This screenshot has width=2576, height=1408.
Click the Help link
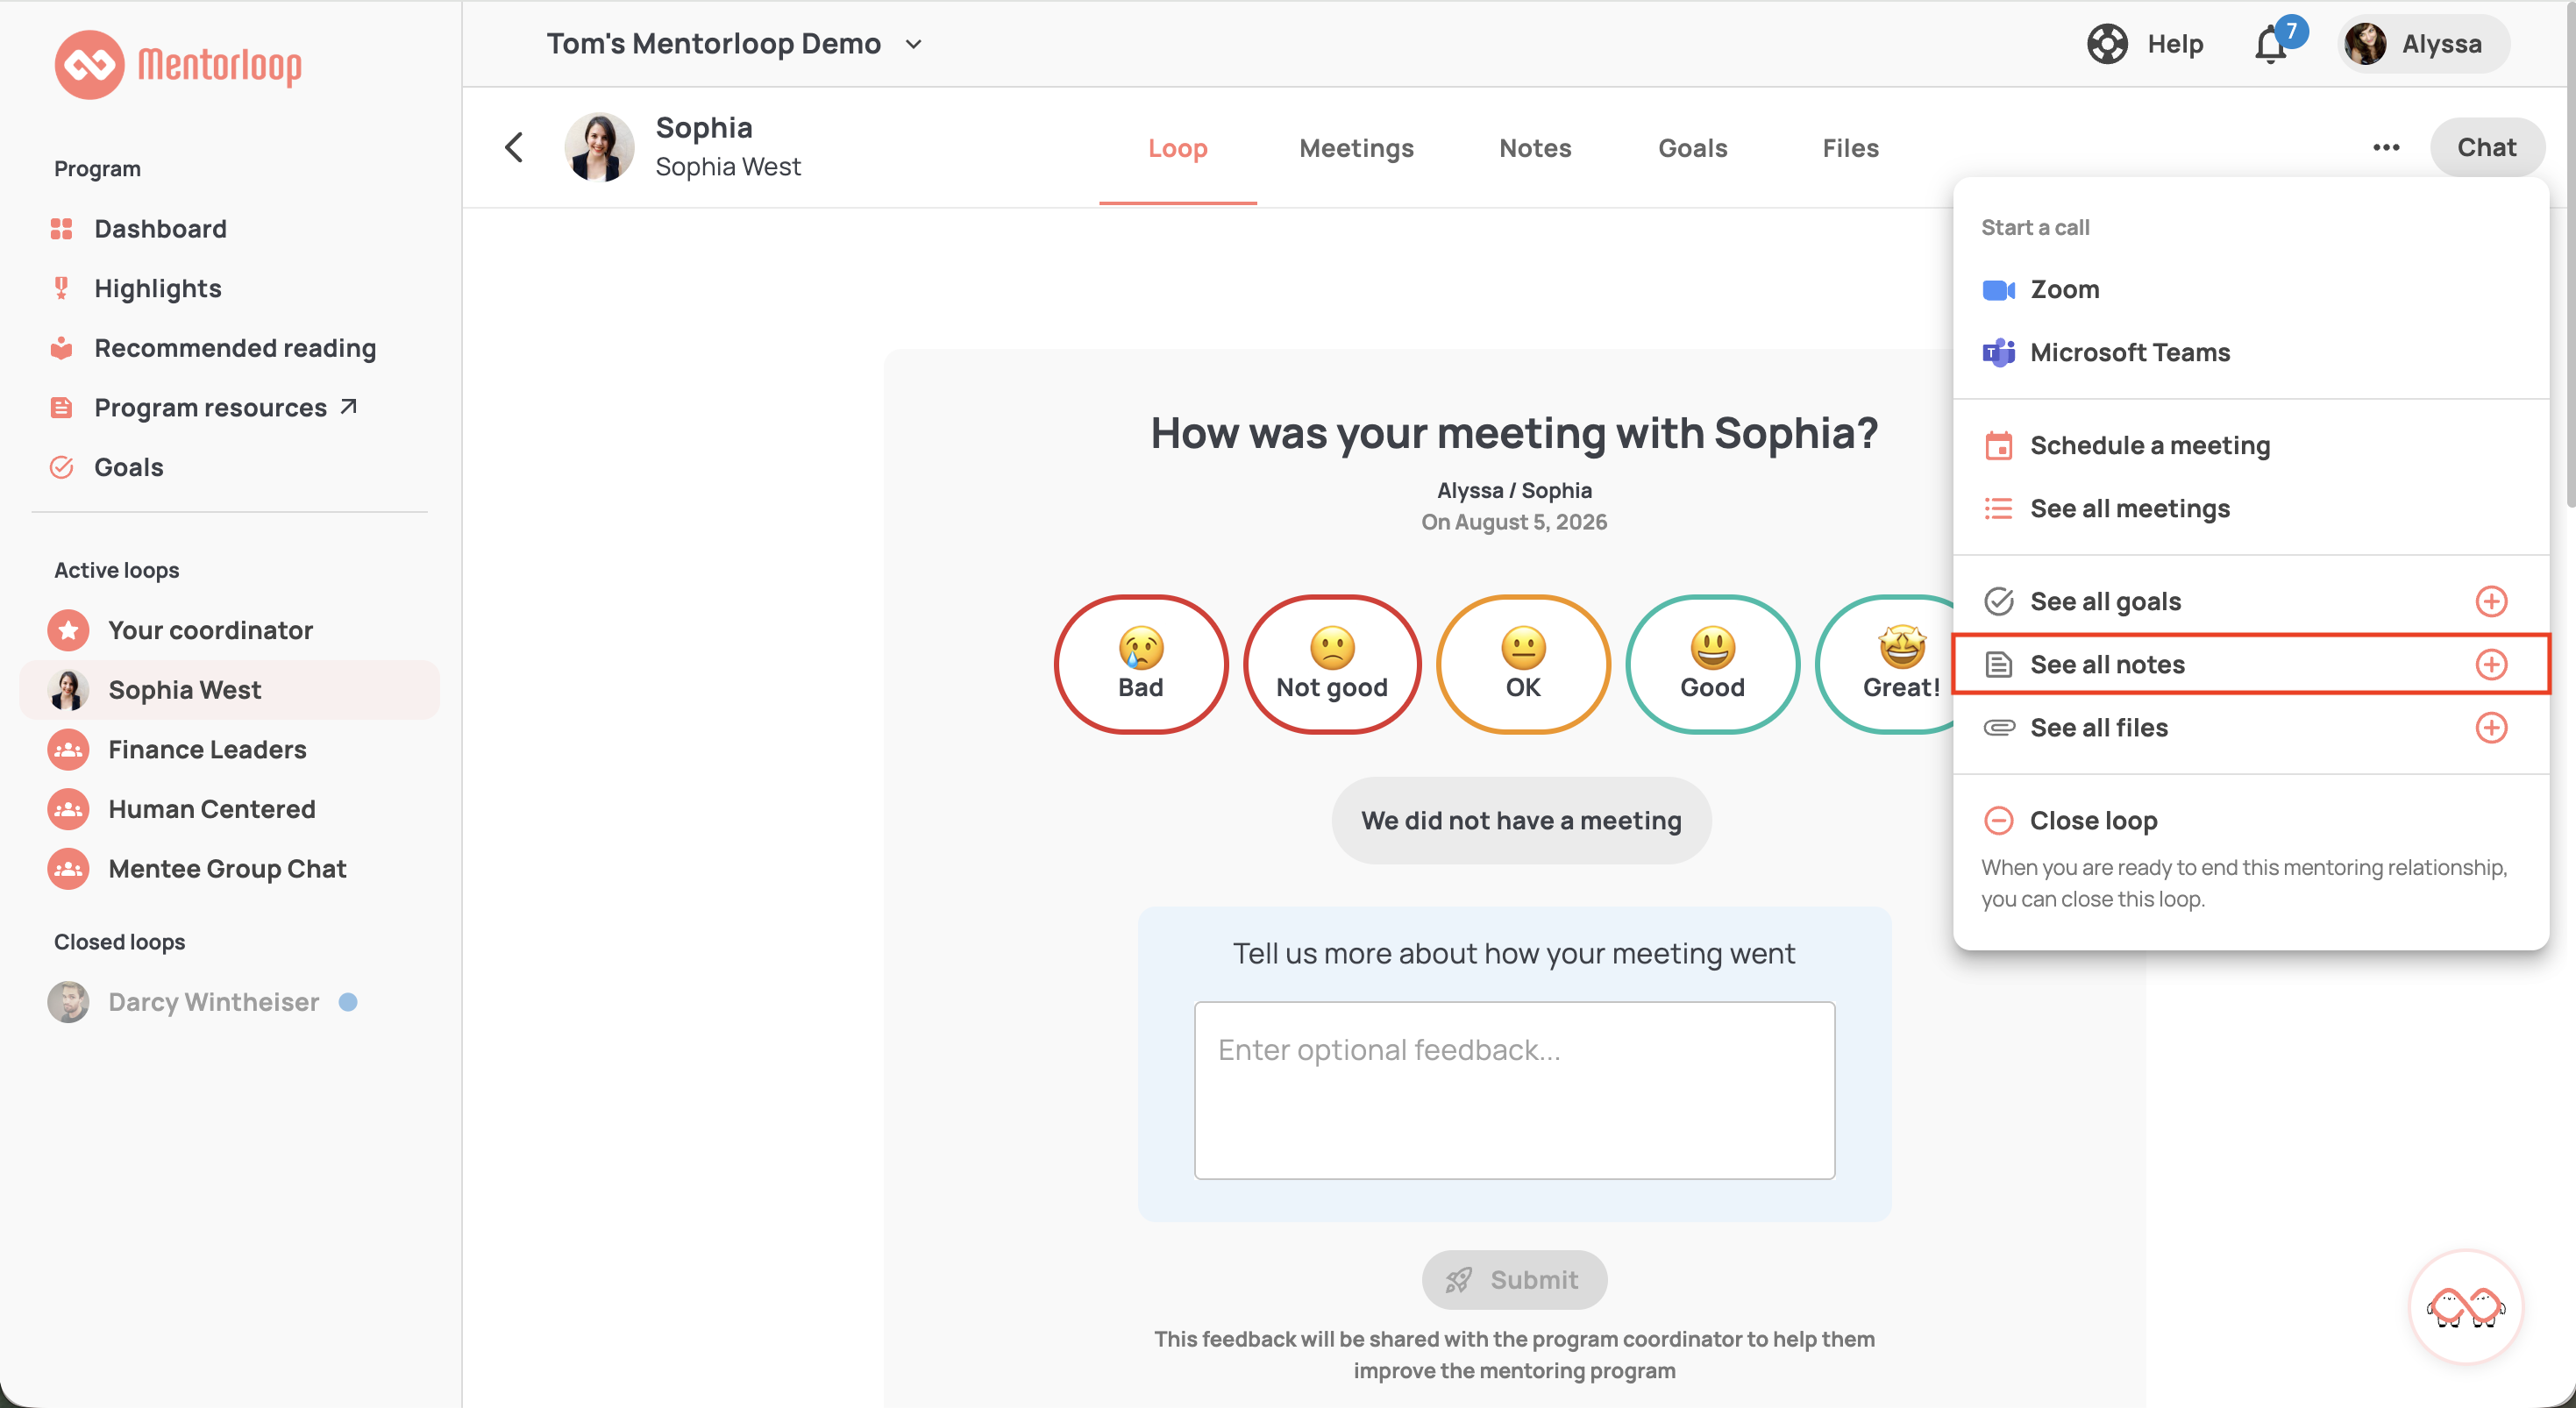(x=2175, y=44)
